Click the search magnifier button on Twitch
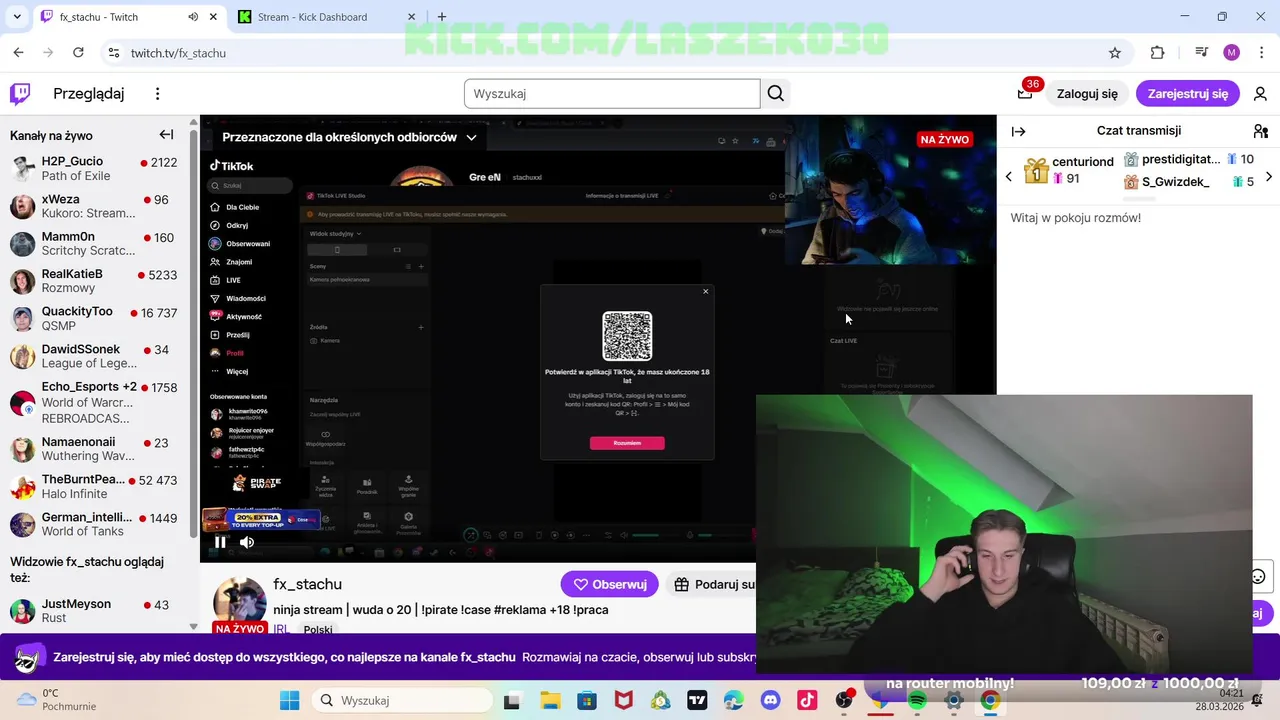Viewport: 1280px width, 720px height. (776, 94)
